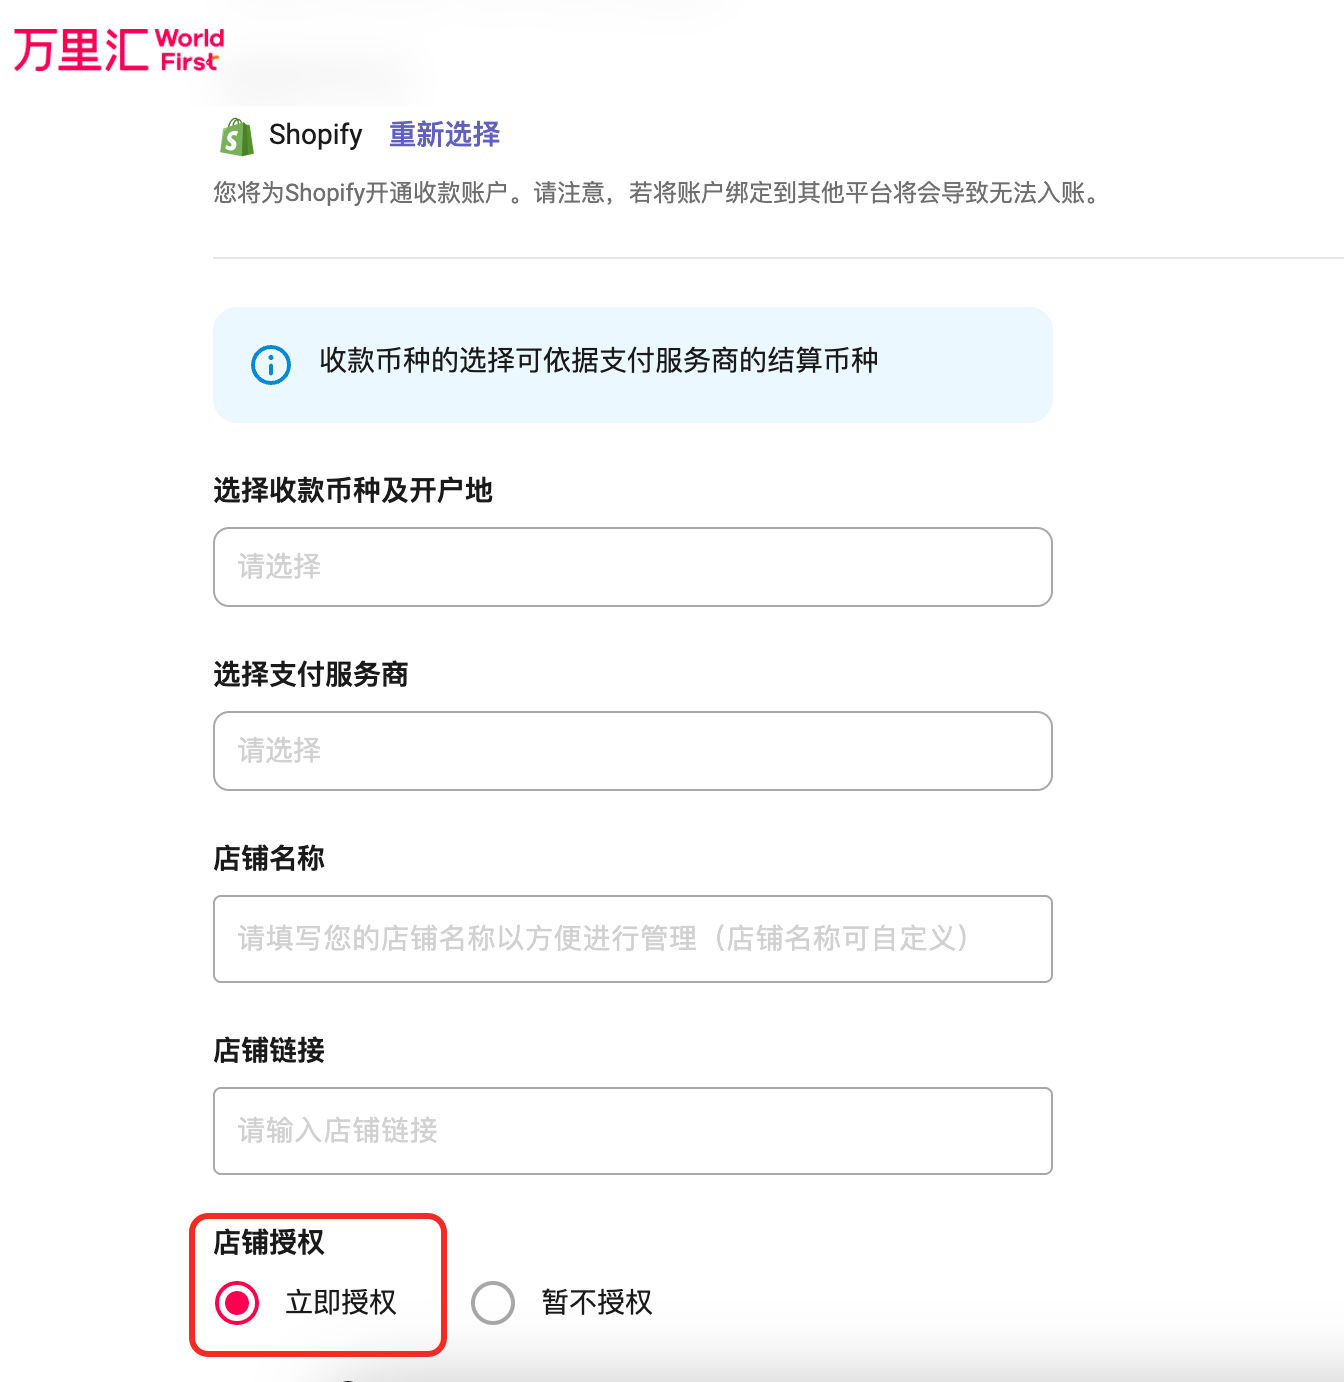Viewport: 1344px width, 1382px height.
Task: Click the Shopify platform name text
Action: click(x=315, y=135)
